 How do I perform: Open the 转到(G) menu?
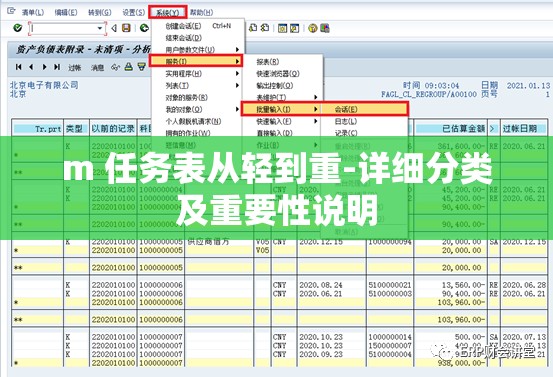[100, 13]
